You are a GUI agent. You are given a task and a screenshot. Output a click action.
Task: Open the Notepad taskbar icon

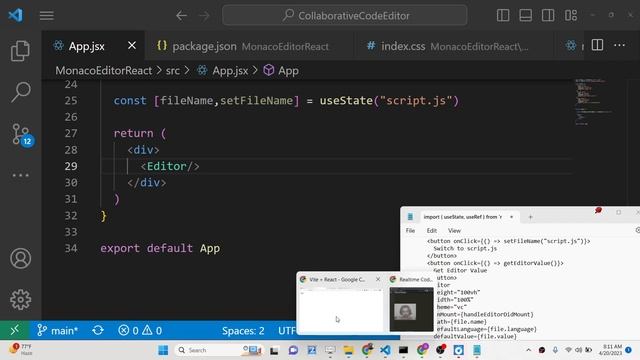point(477,350)
